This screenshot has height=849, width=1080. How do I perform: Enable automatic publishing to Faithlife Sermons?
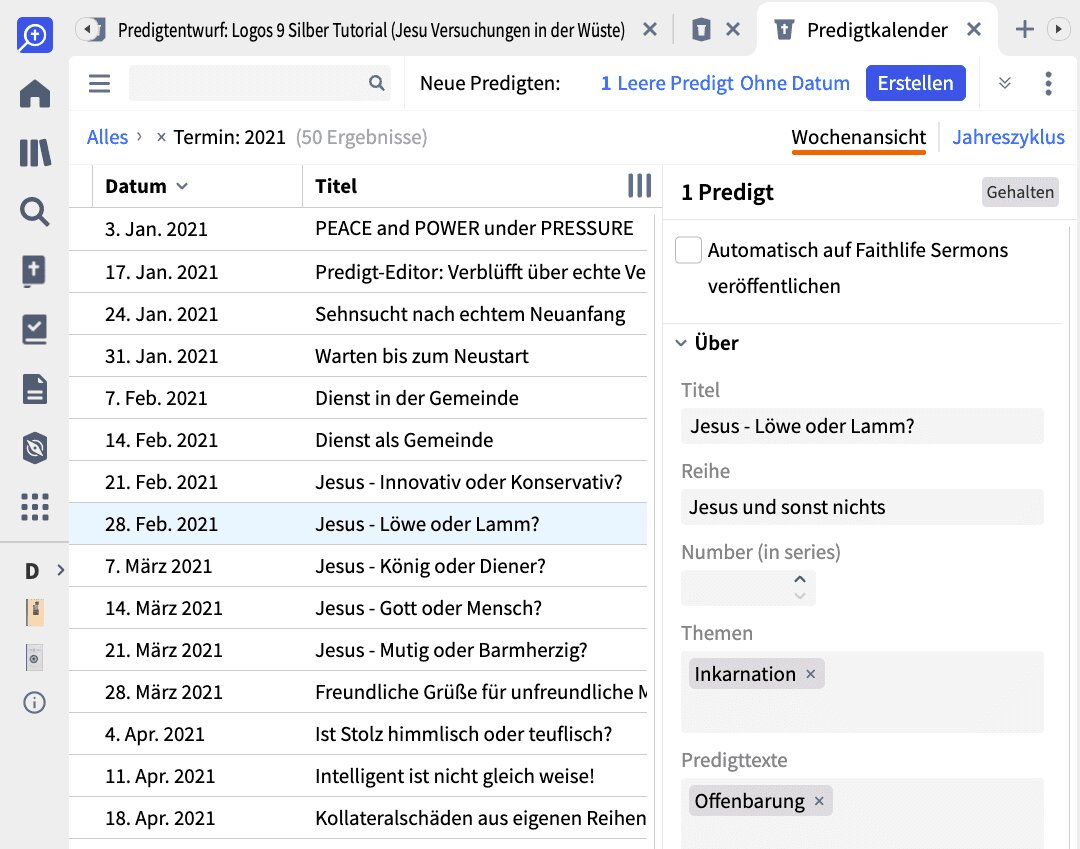click(x=688, y=250)
